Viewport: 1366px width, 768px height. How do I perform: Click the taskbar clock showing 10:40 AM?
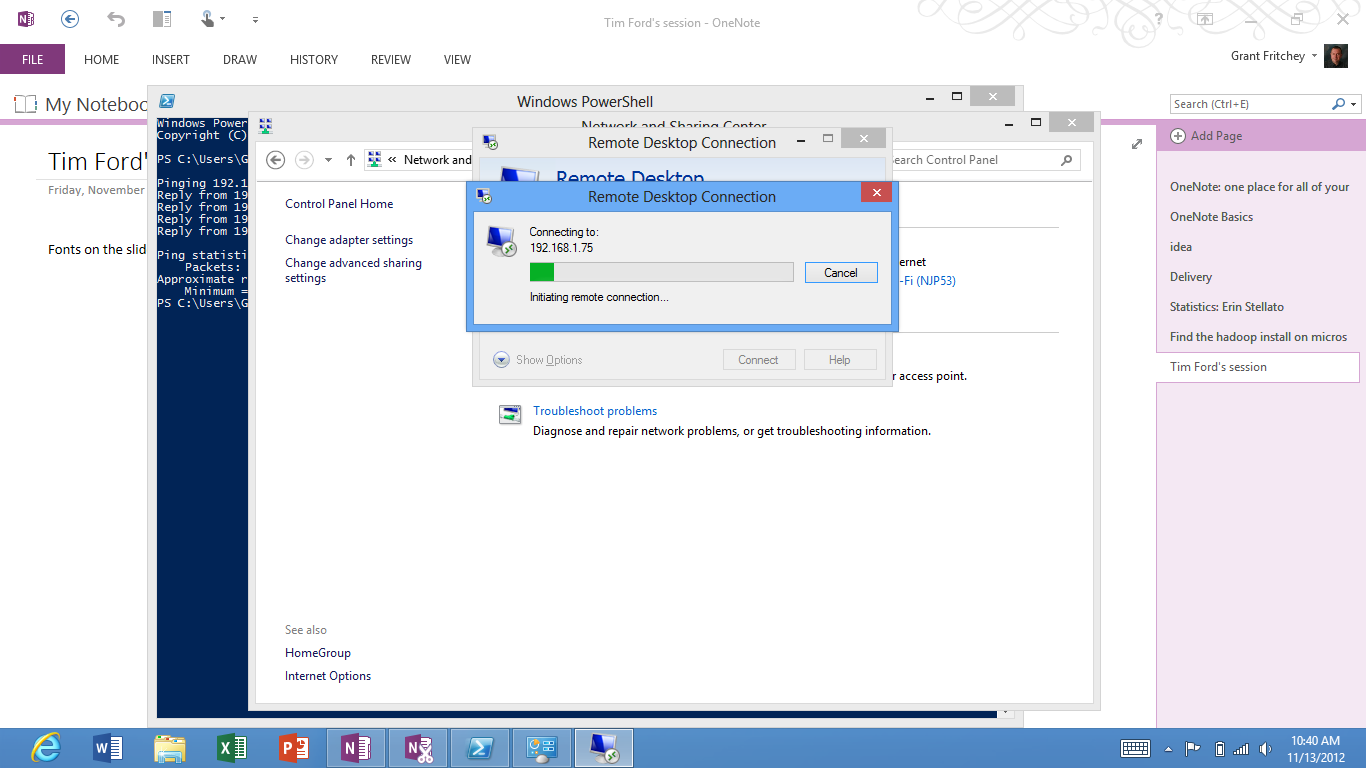pos(1316,748)
